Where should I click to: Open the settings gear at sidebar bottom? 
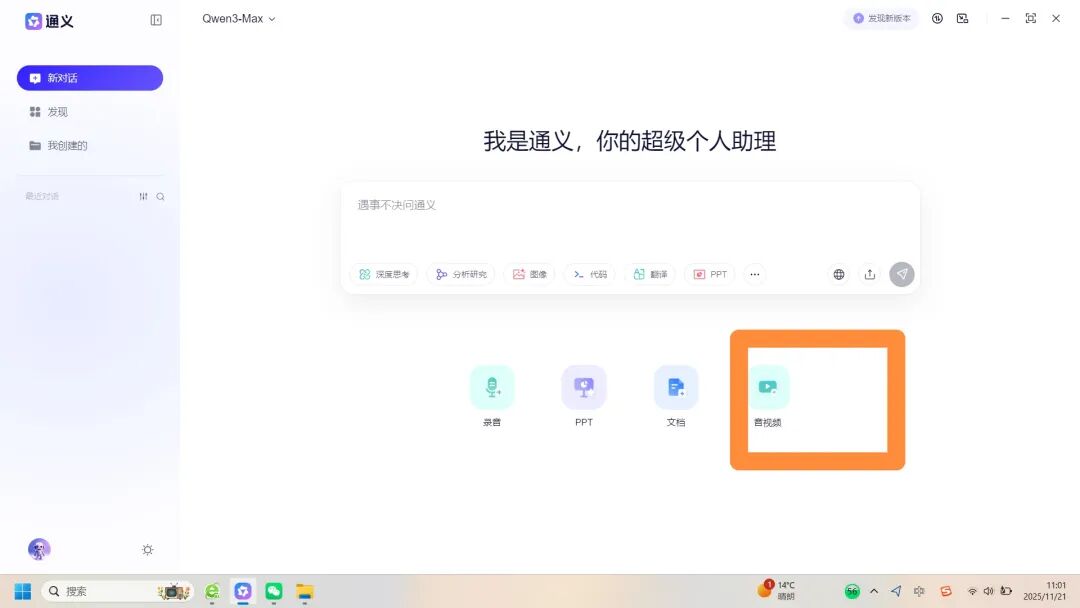147,549
